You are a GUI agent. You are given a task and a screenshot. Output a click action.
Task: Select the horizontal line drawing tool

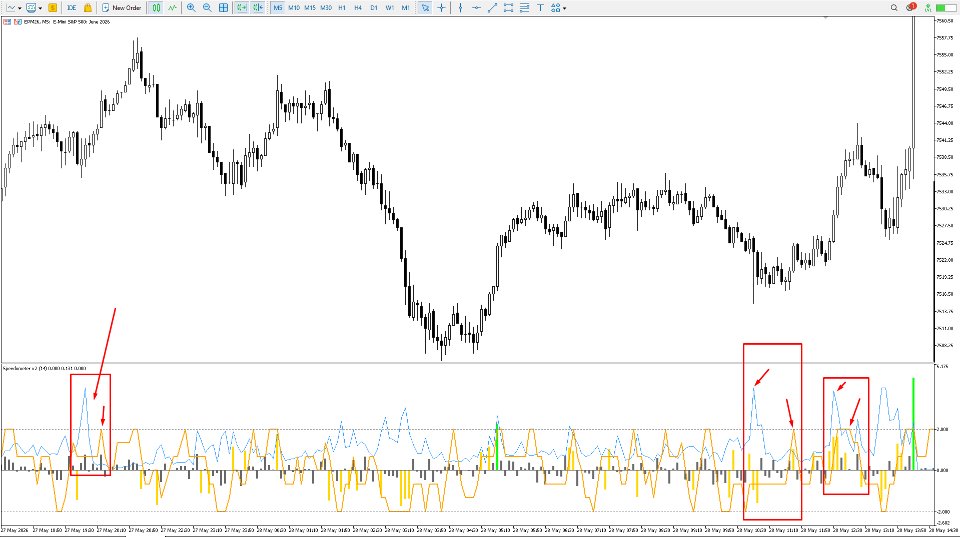476,8
